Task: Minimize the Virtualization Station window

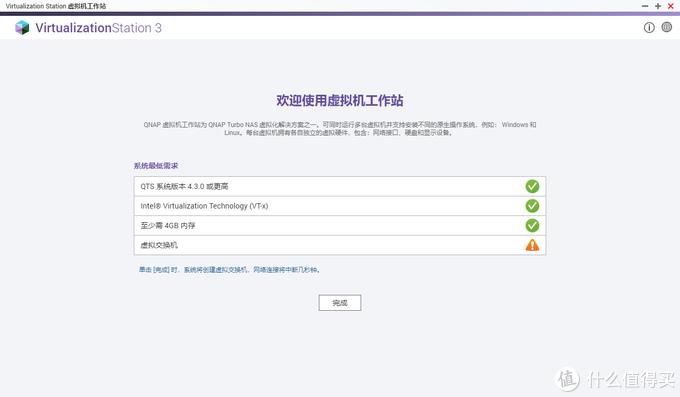Action: 645,6
